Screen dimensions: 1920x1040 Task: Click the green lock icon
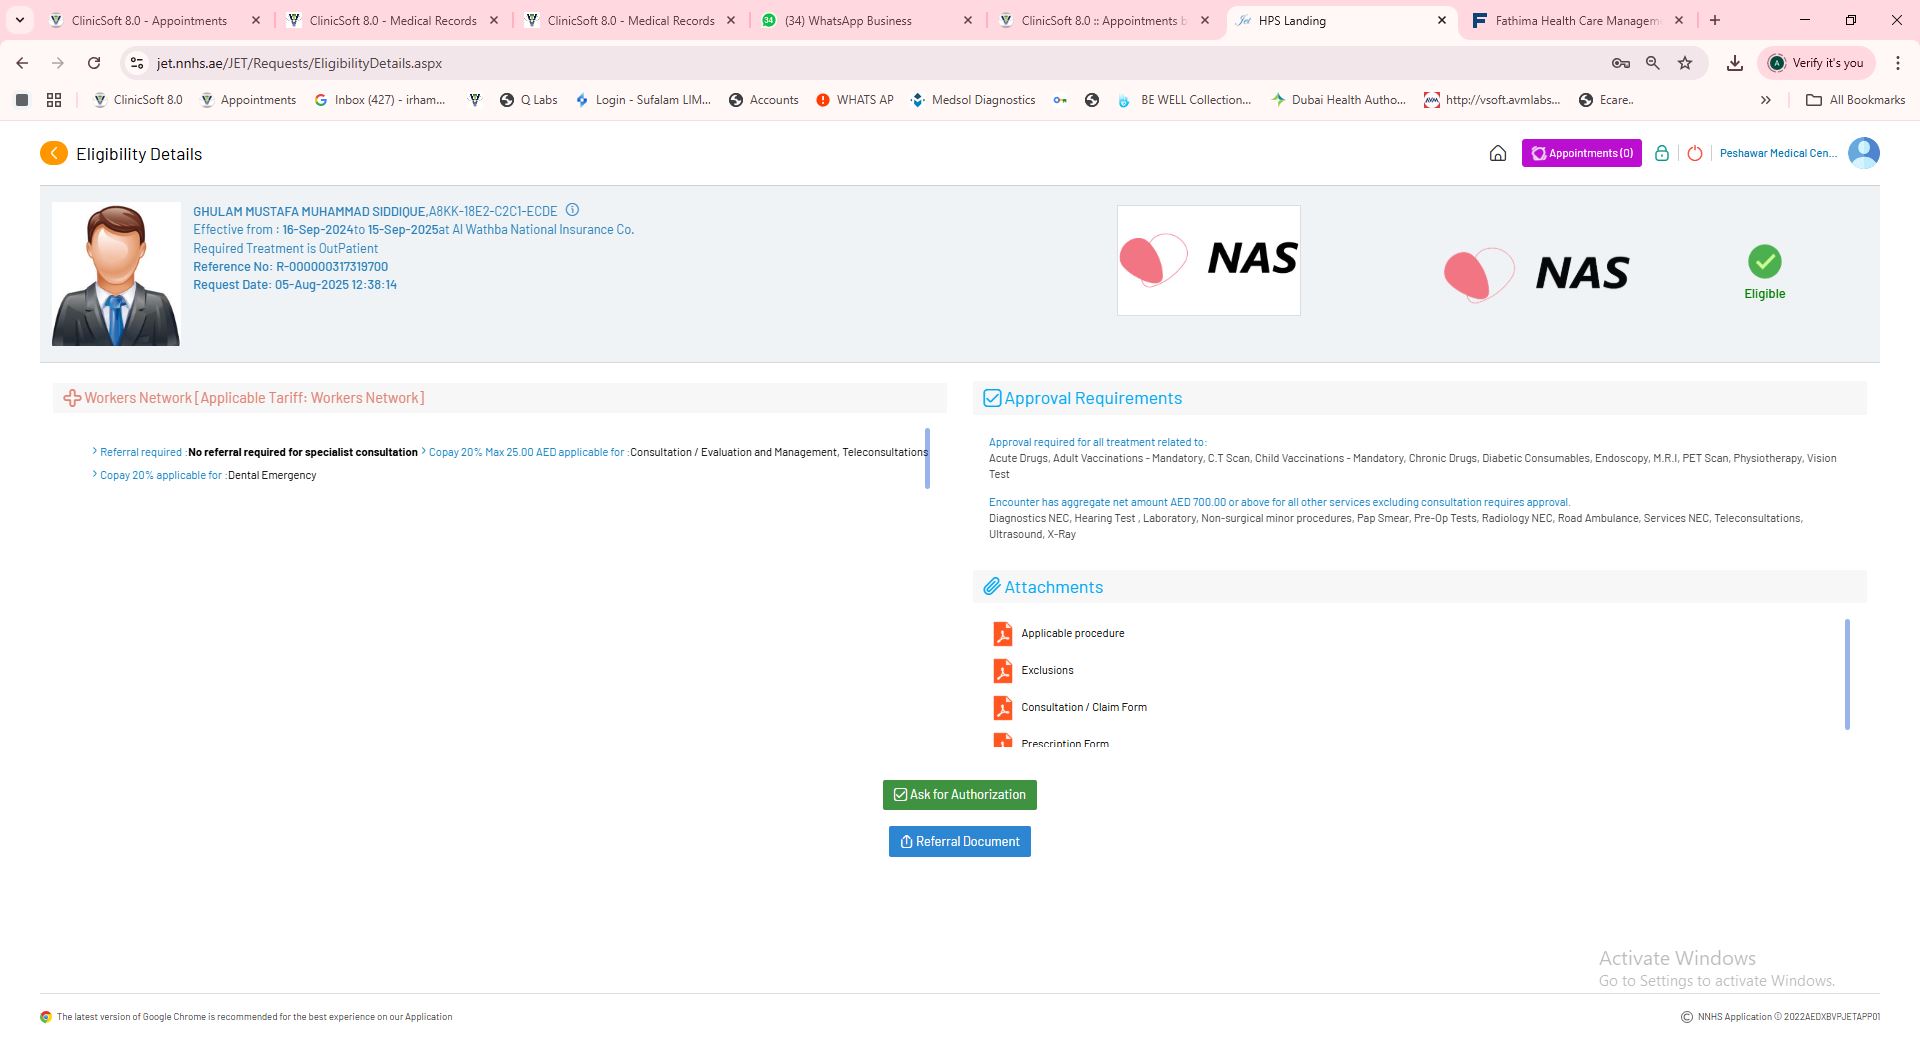1661,153
